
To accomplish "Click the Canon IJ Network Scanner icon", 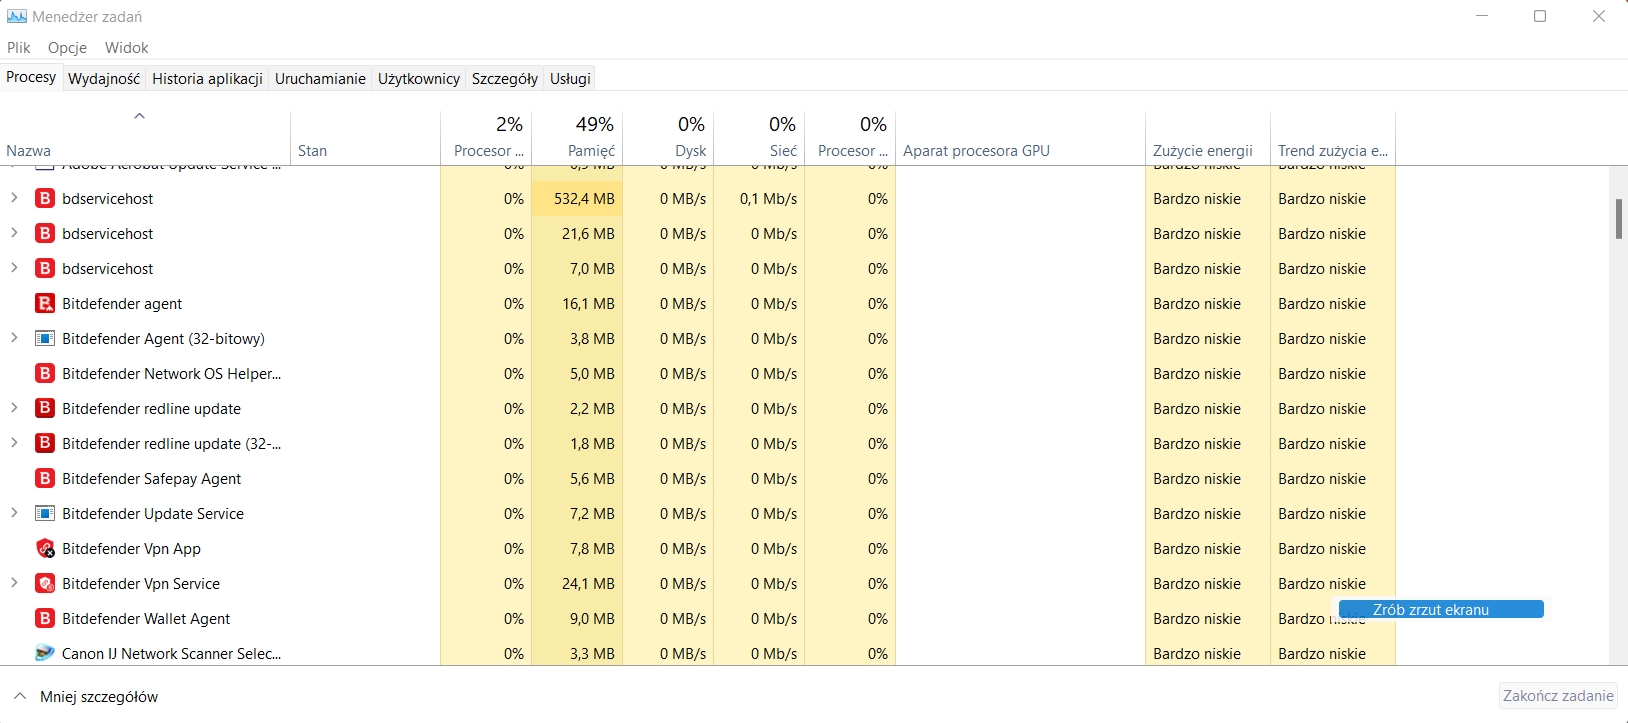I will coord(45,654).
